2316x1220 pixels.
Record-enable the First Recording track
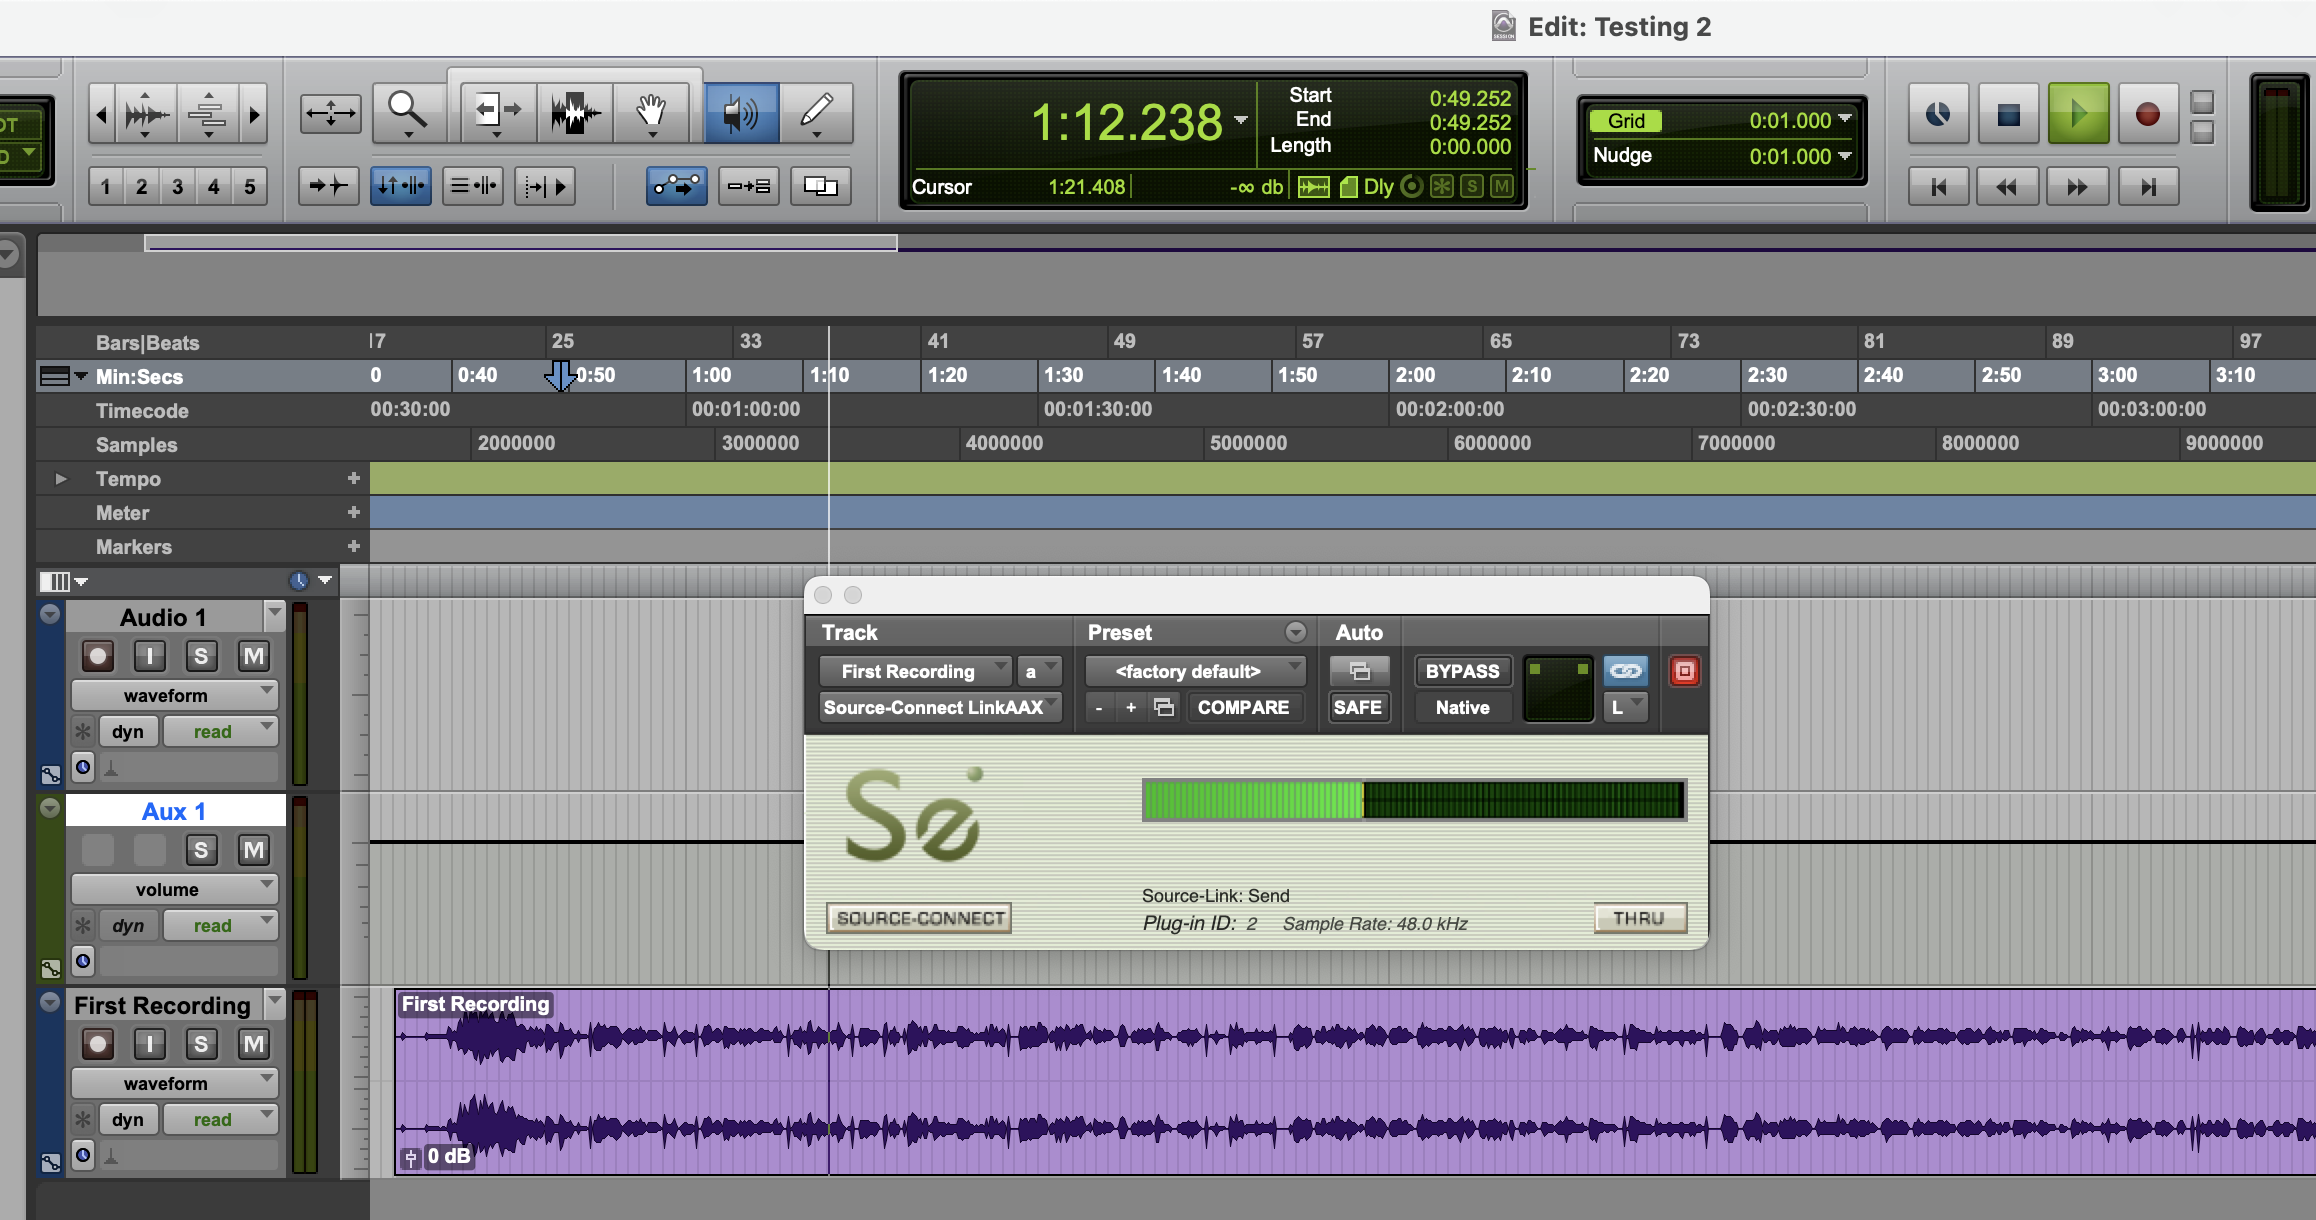click(x=98, y=1044)
